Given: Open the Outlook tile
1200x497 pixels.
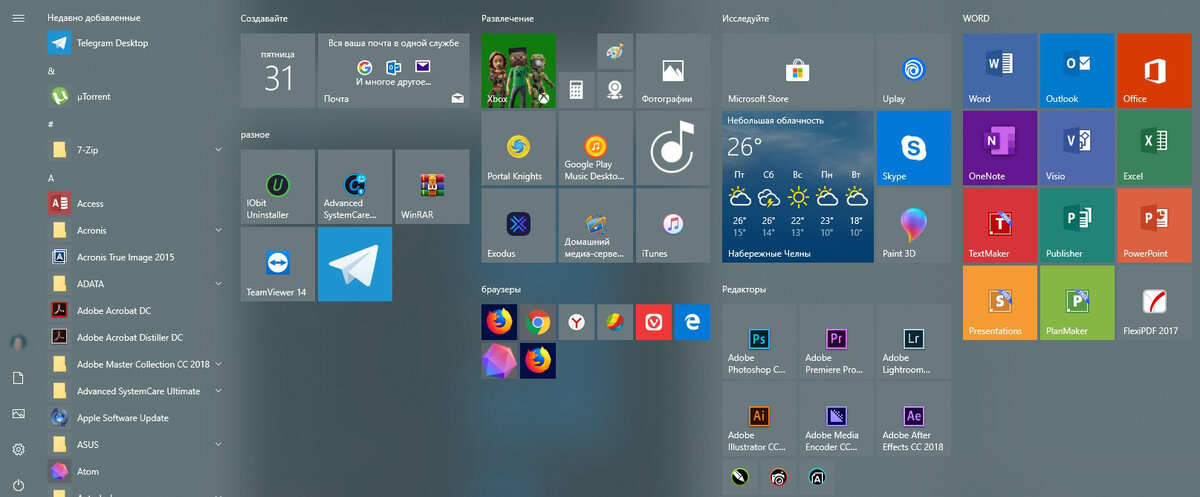Looking at the screenshot, I should [x=1077, y=70].
